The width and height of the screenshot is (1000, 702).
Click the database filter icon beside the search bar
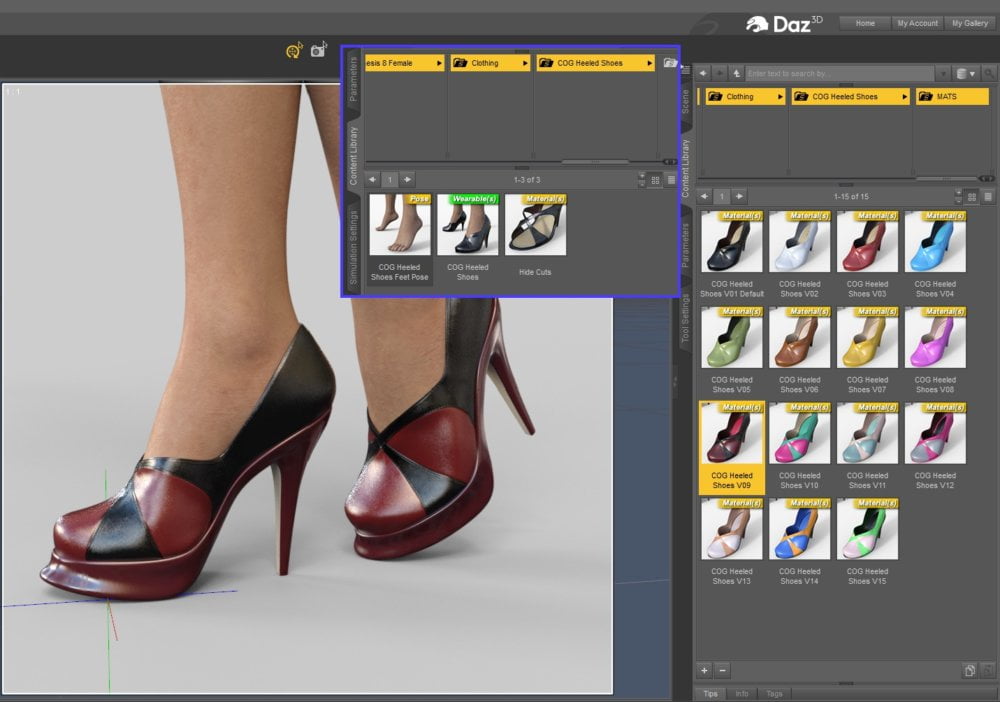(962, 73)
